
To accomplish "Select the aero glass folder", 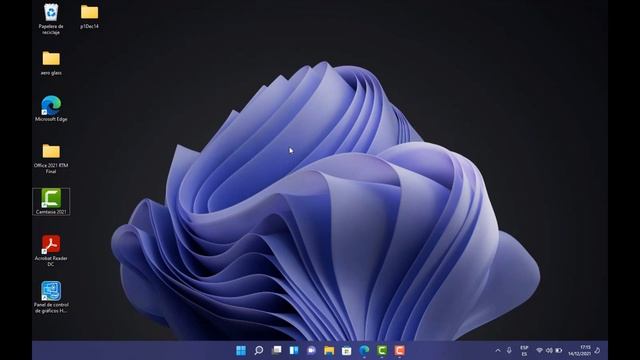I will pyautogui.click(x=51, y=63).
